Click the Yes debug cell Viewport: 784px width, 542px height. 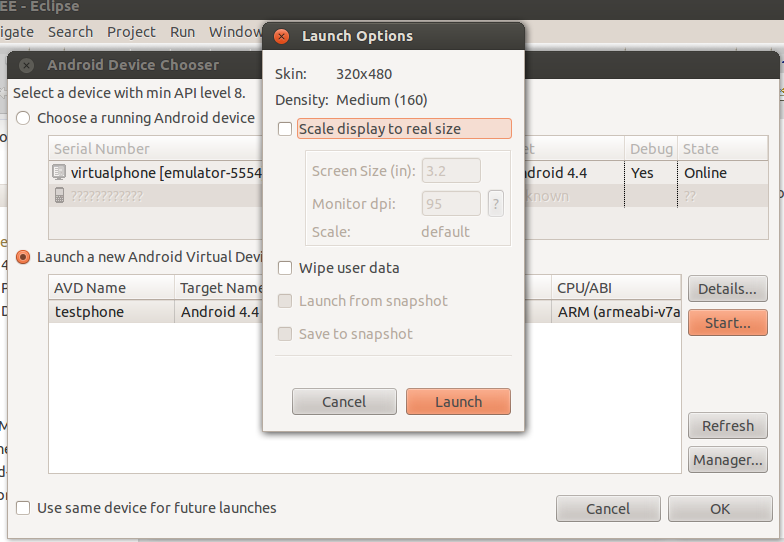pos(642,173)
